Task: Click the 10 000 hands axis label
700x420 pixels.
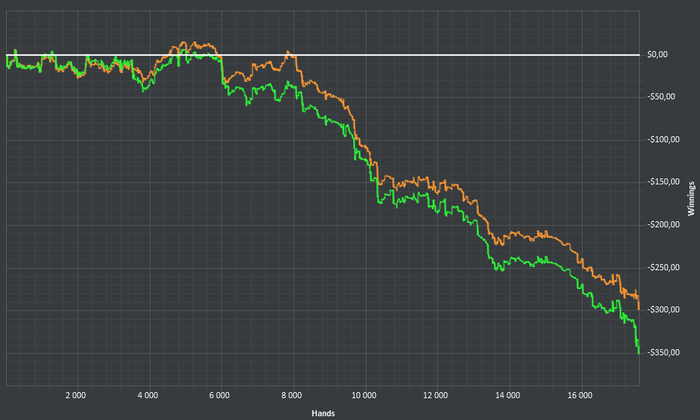Action: tap(364, 395)
